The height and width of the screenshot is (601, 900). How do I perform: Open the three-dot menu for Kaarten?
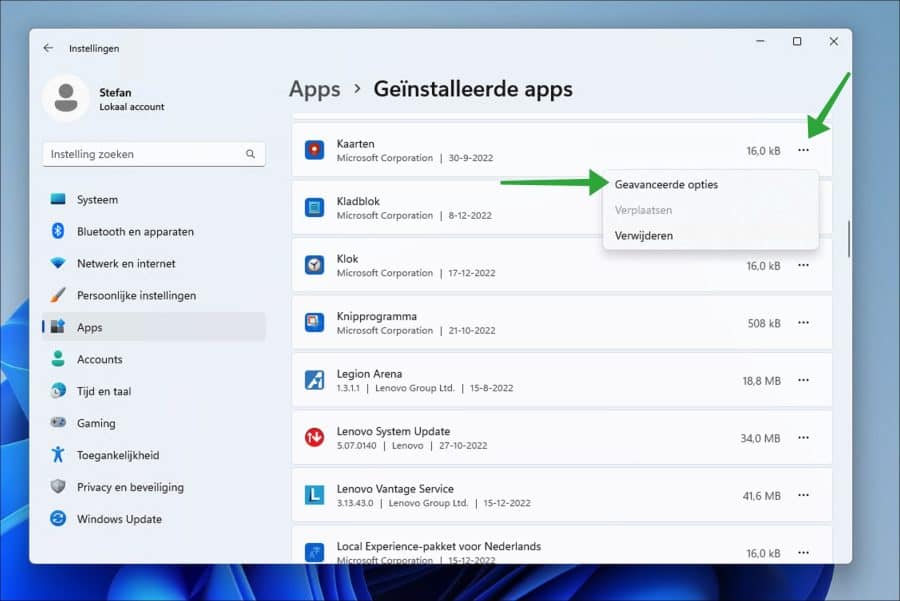[x=803, y=150]
